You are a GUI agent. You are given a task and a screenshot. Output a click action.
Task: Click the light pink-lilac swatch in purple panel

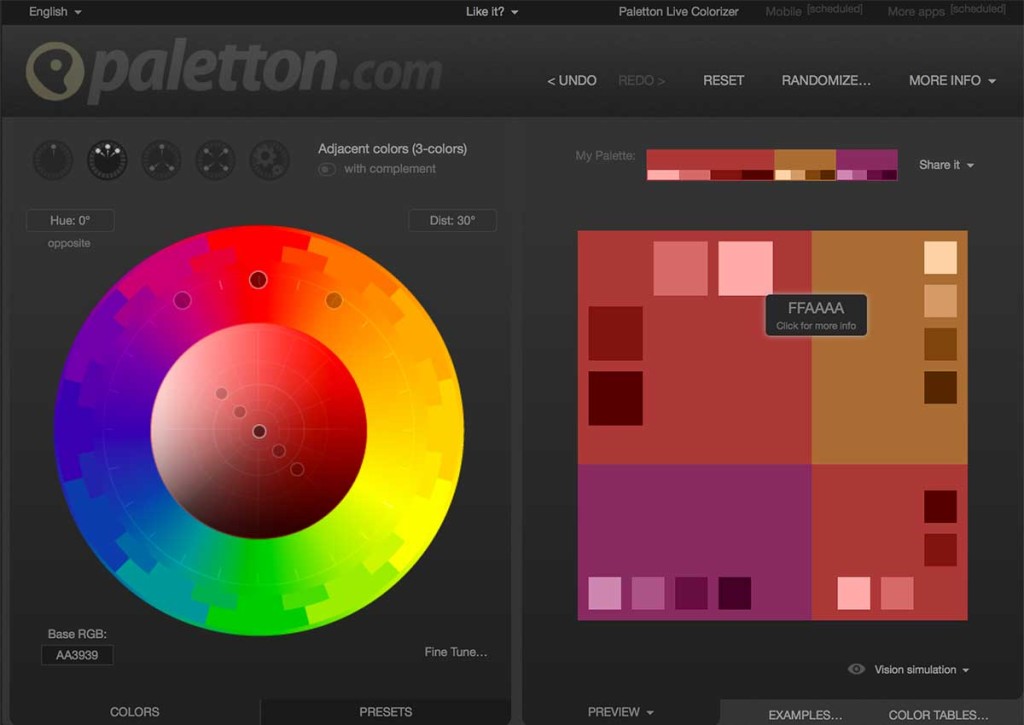pos(605,593)
